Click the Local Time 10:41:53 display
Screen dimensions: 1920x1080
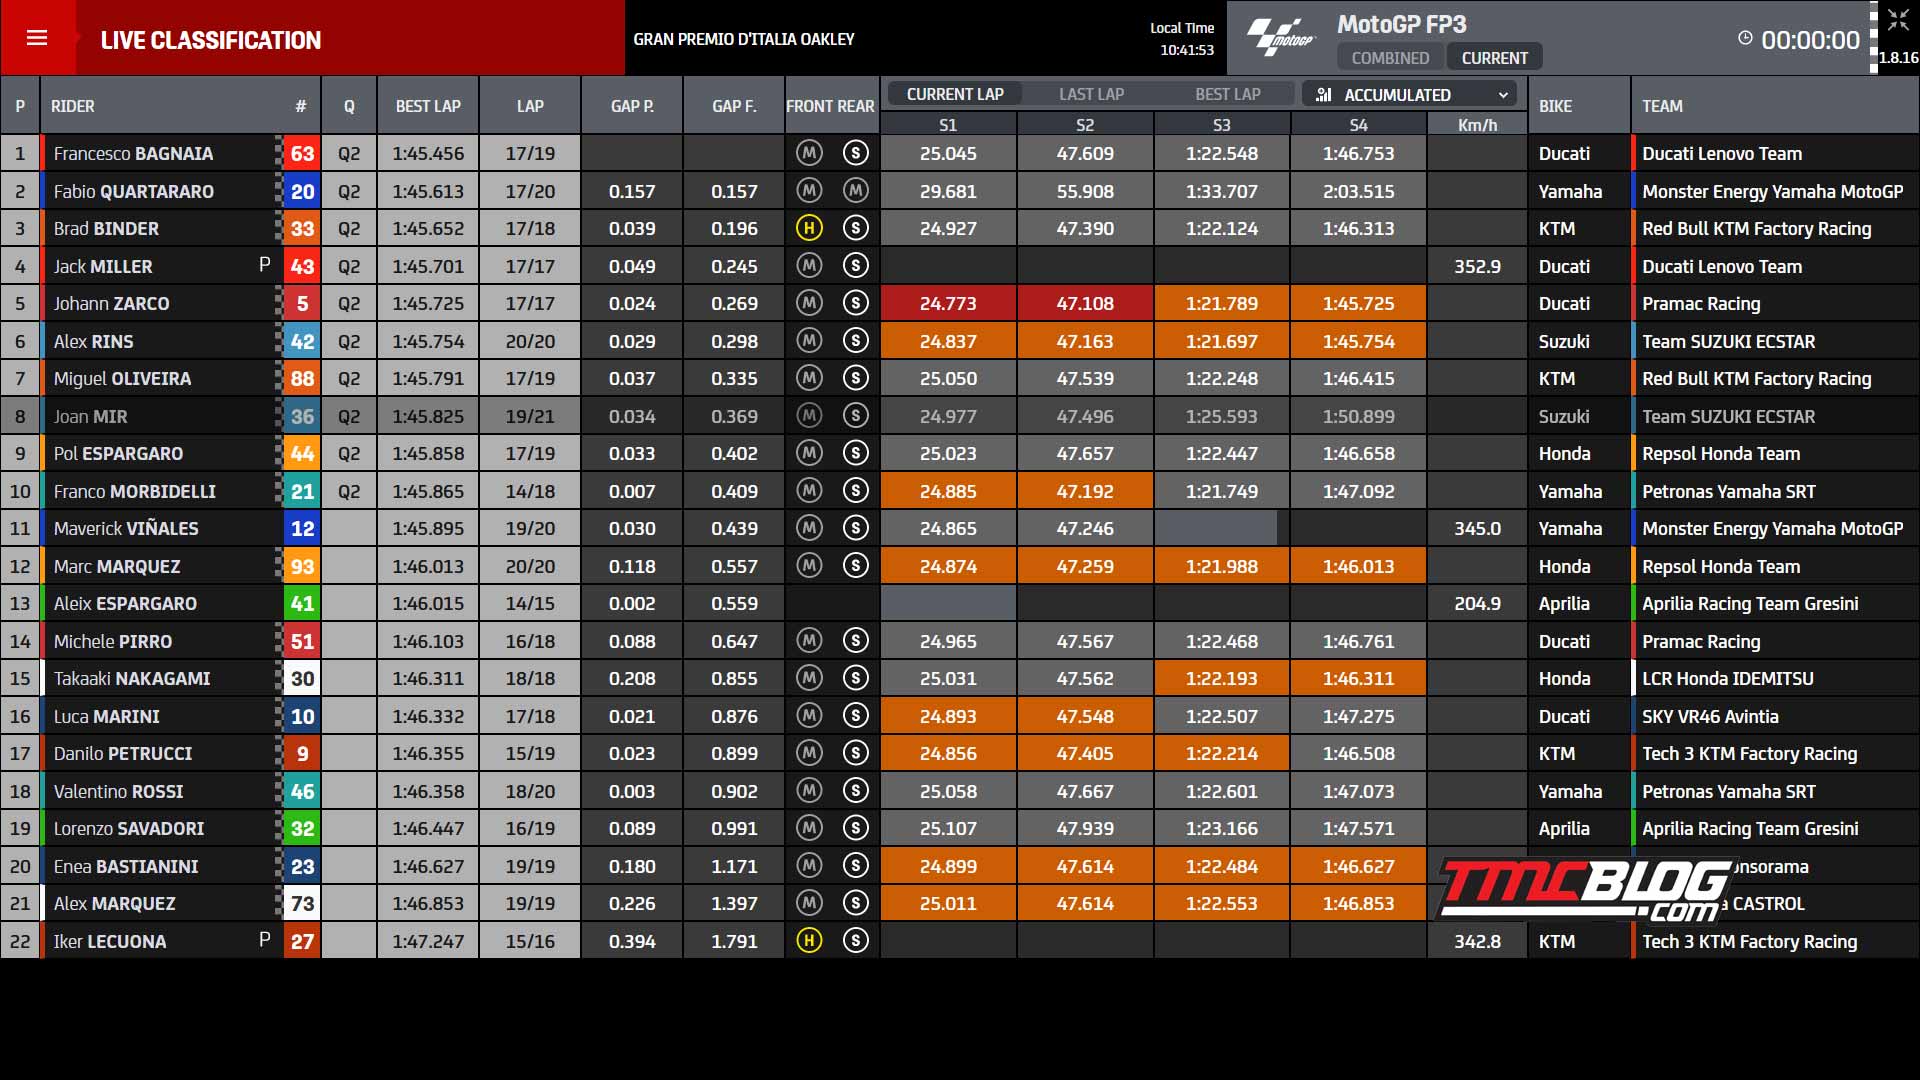(1182, 39)
